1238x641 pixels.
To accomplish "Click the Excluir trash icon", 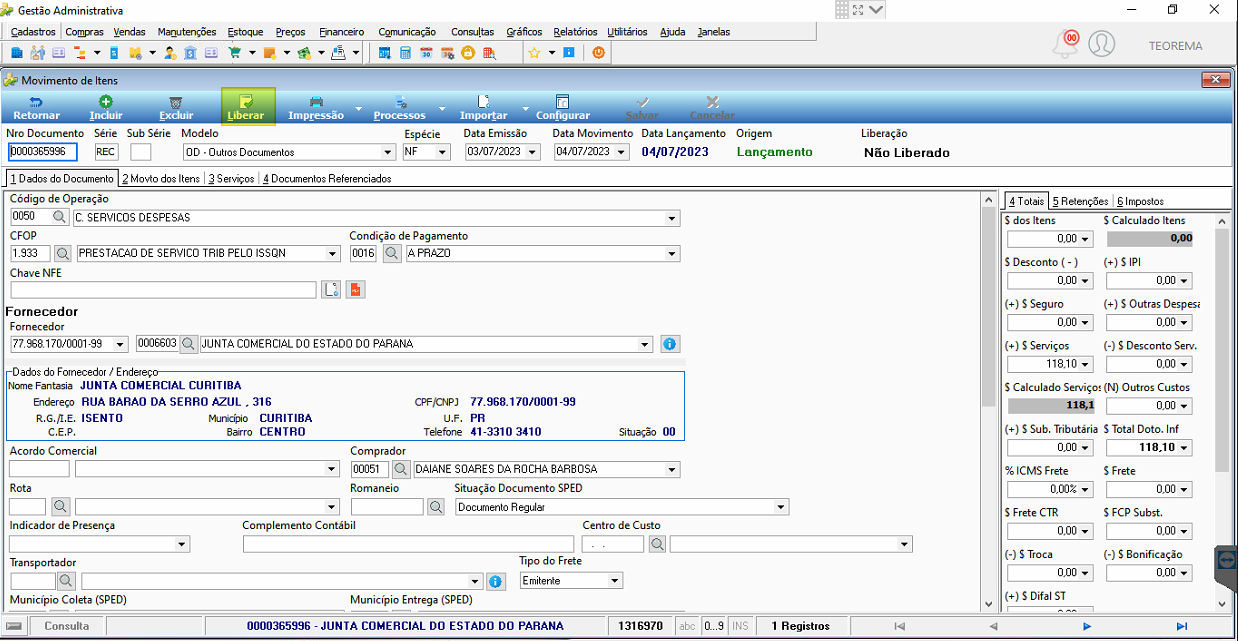I will [176, 101].
